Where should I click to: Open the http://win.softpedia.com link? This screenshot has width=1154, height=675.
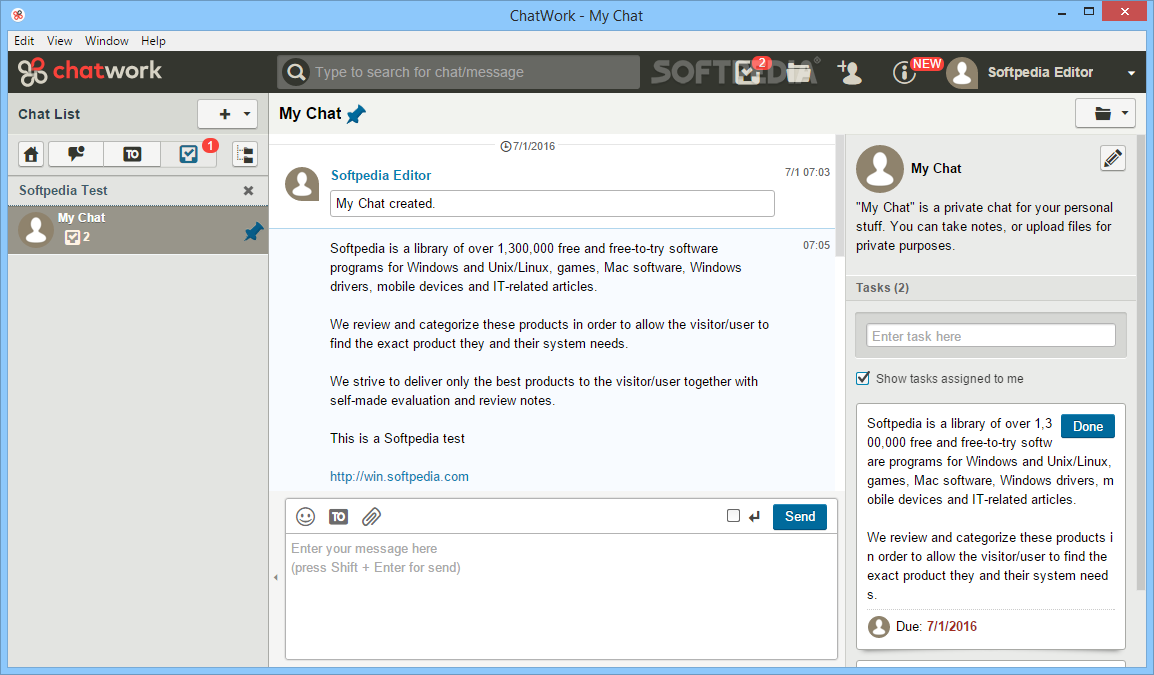399,476
